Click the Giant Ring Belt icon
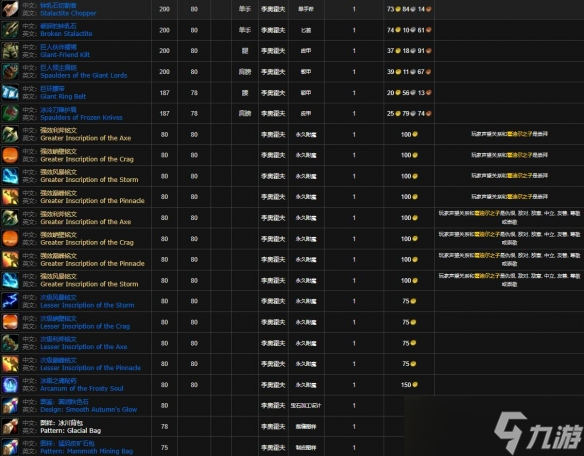The width and height of the screenshot is (584, 456). (x=10, y=93)
